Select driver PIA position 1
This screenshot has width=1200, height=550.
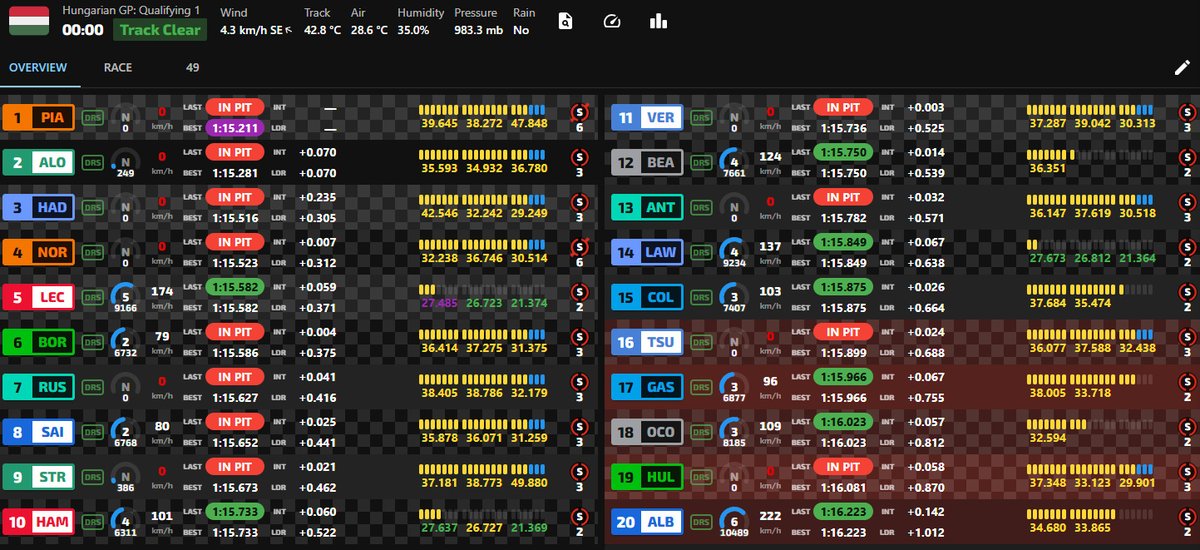[x=38, y=118]
